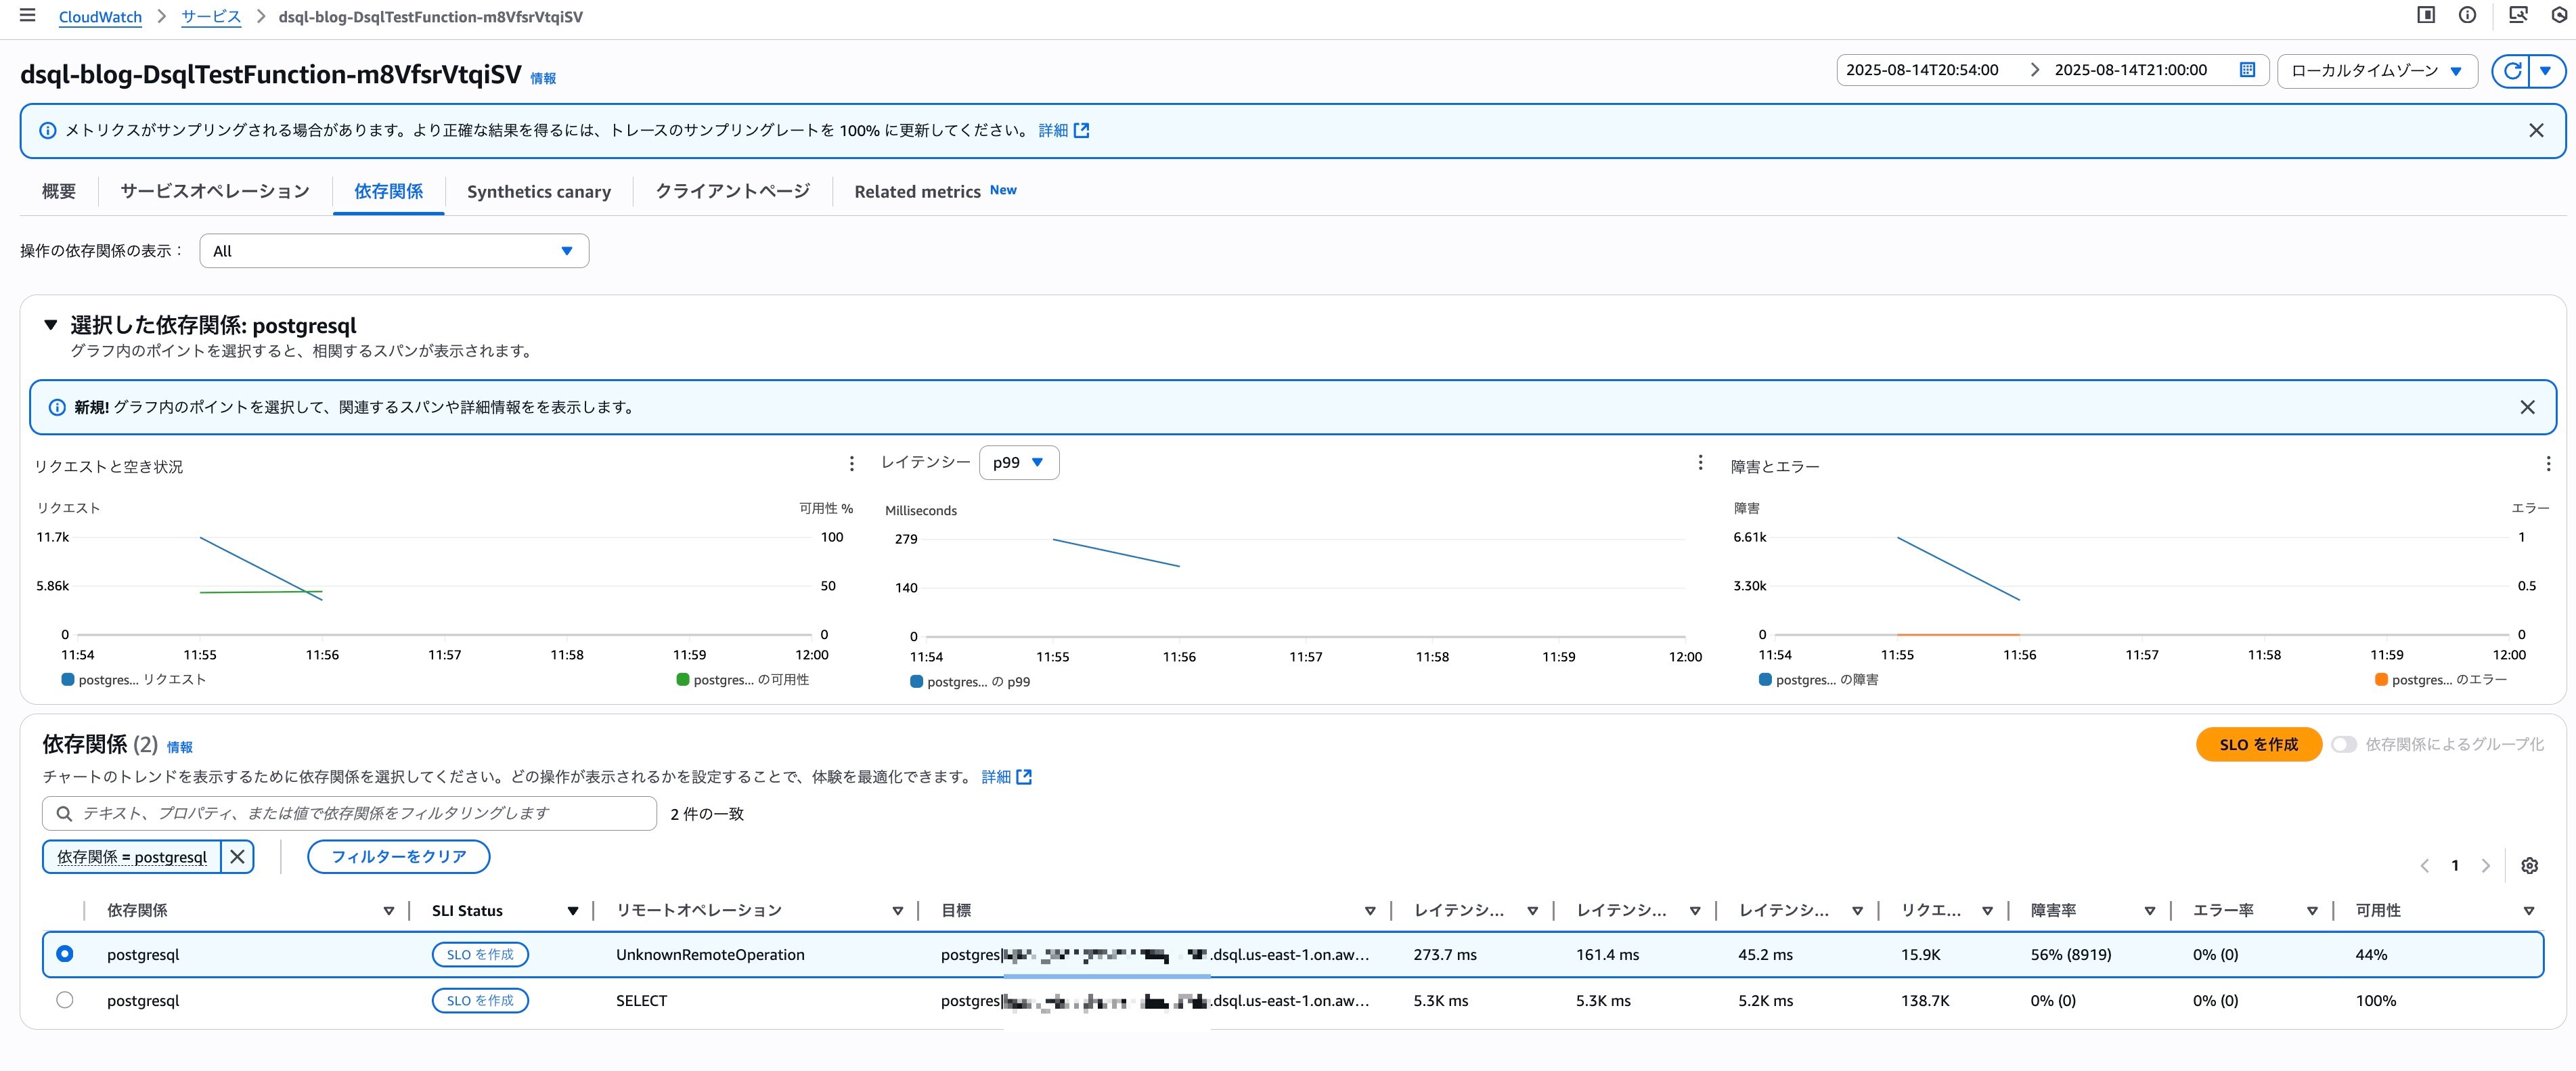Go to previous page of dependencies
Screen dimensions: 2576x1071
[2424, 866]
